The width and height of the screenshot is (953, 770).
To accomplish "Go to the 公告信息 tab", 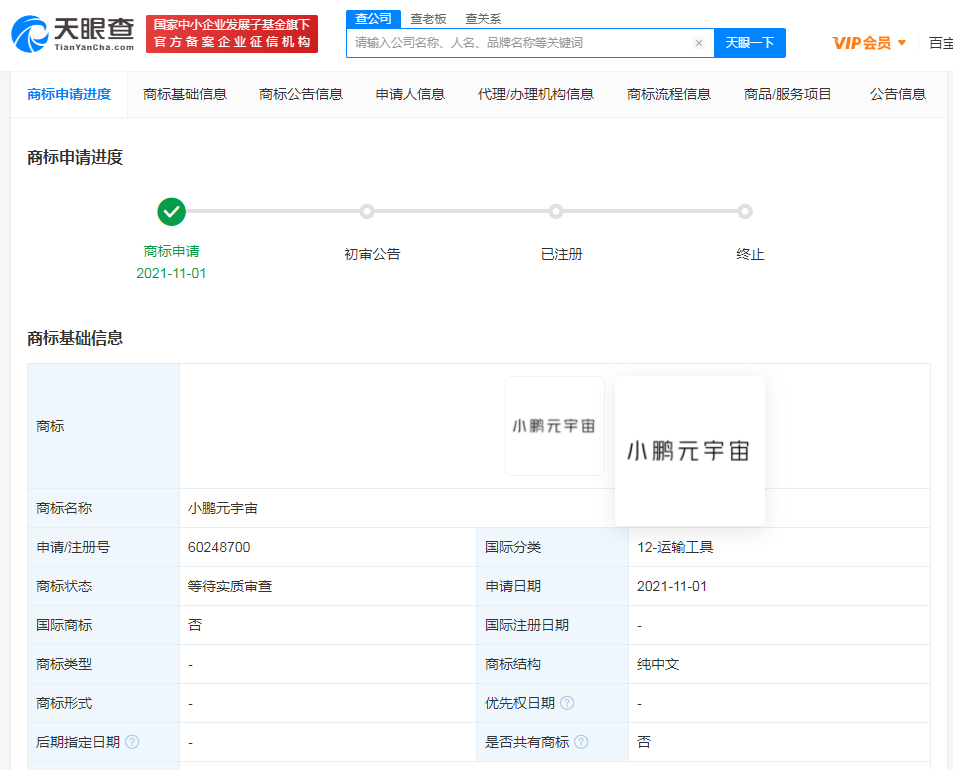I will (x=898, y=94).
